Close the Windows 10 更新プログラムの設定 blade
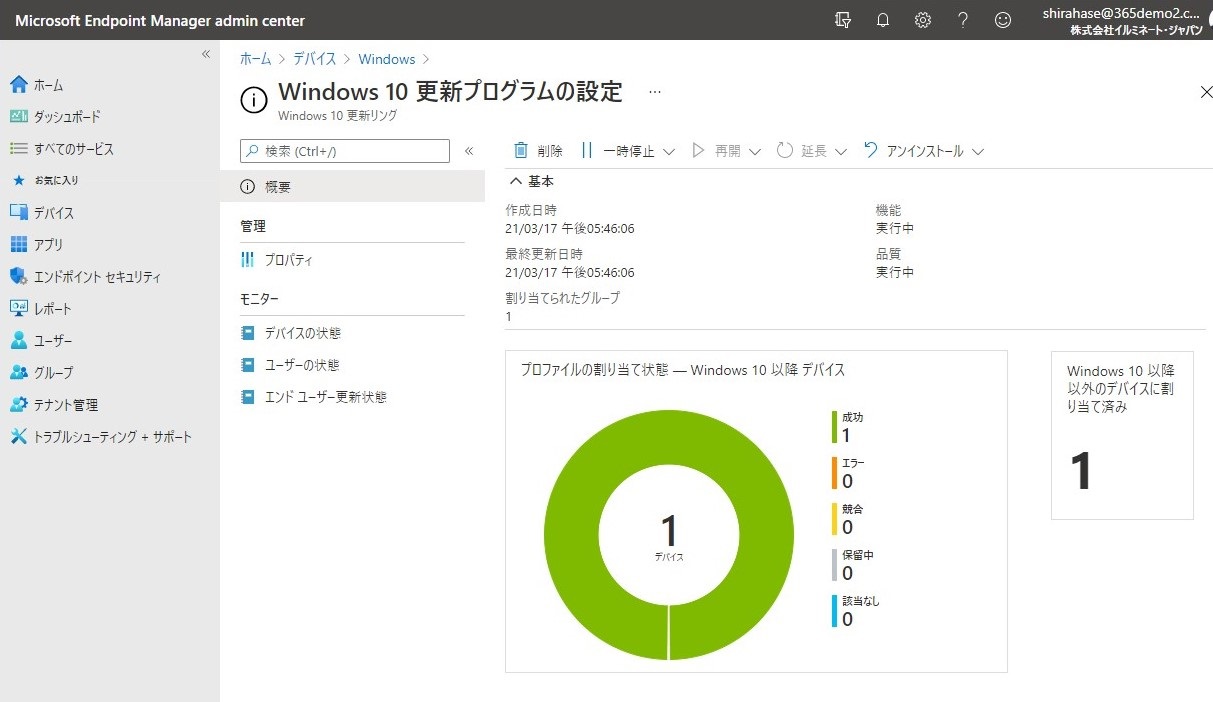 (1205, 92)
